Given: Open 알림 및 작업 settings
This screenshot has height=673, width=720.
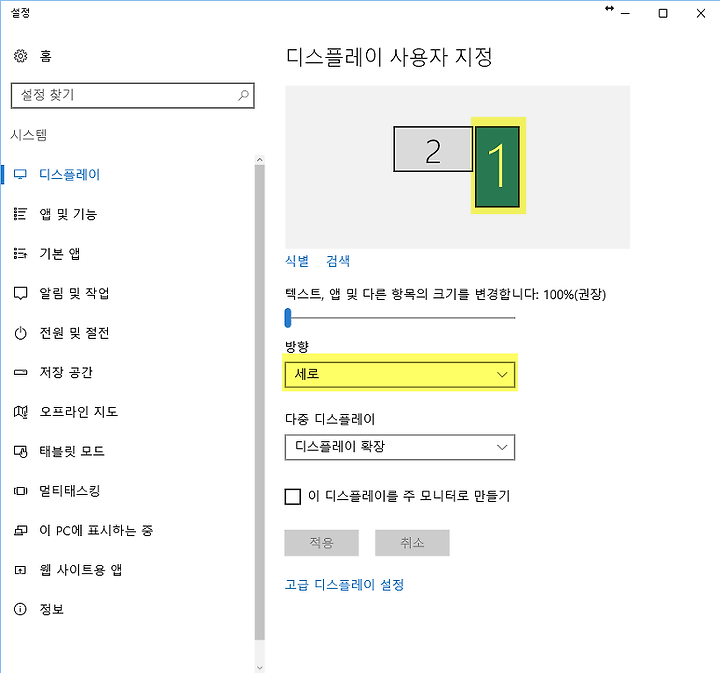Looking at the screenshot, I should [x=74, y=293].
